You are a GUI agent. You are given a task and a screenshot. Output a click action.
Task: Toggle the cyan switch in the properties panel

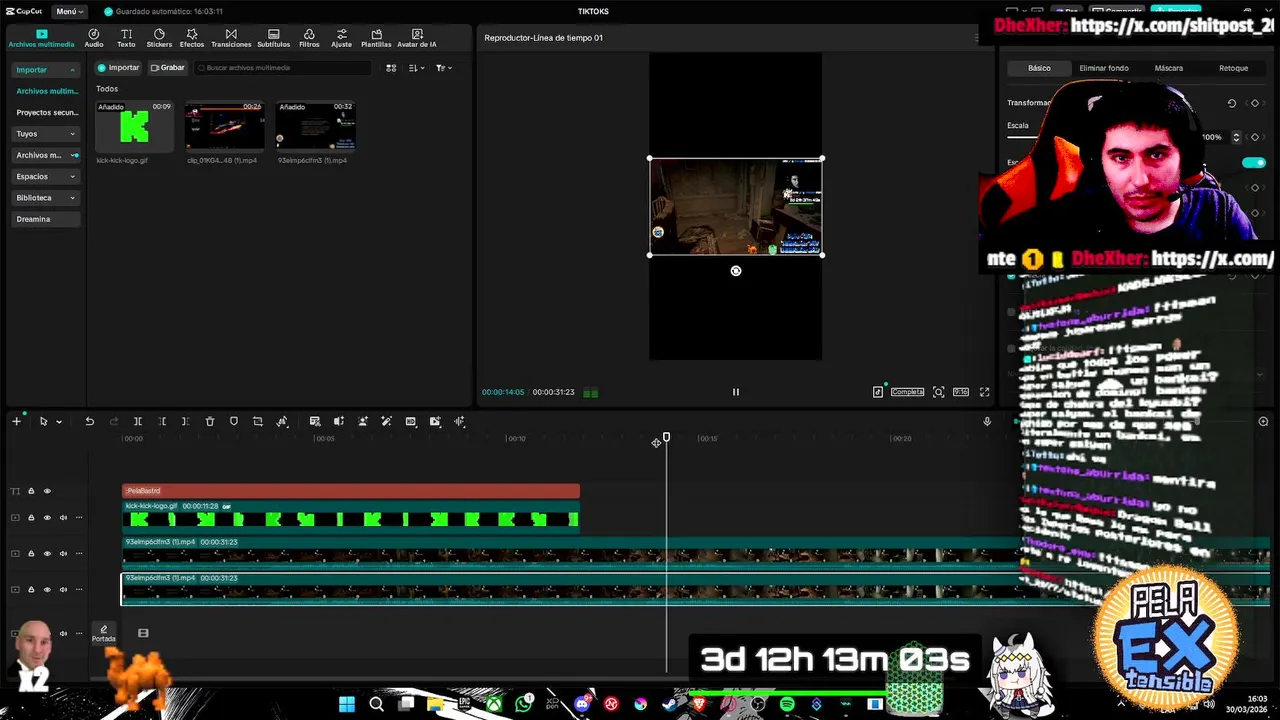tap(1253, 163)
